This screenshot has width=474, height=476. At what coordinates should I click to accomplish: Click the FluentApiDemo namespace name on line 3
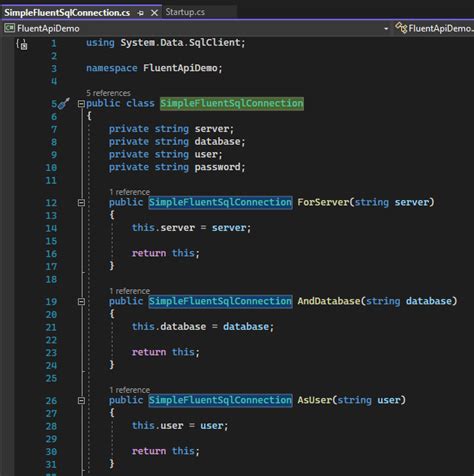(x=180, y=68)
